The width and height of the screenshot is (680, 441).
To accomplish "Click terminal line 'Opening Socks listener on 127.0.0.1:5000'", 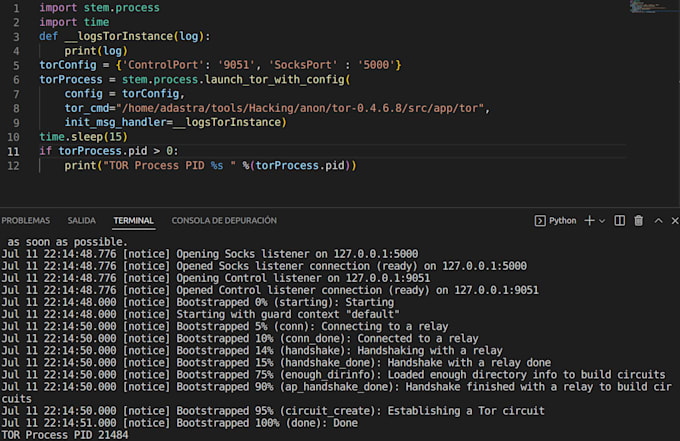I will click(210, 254).
